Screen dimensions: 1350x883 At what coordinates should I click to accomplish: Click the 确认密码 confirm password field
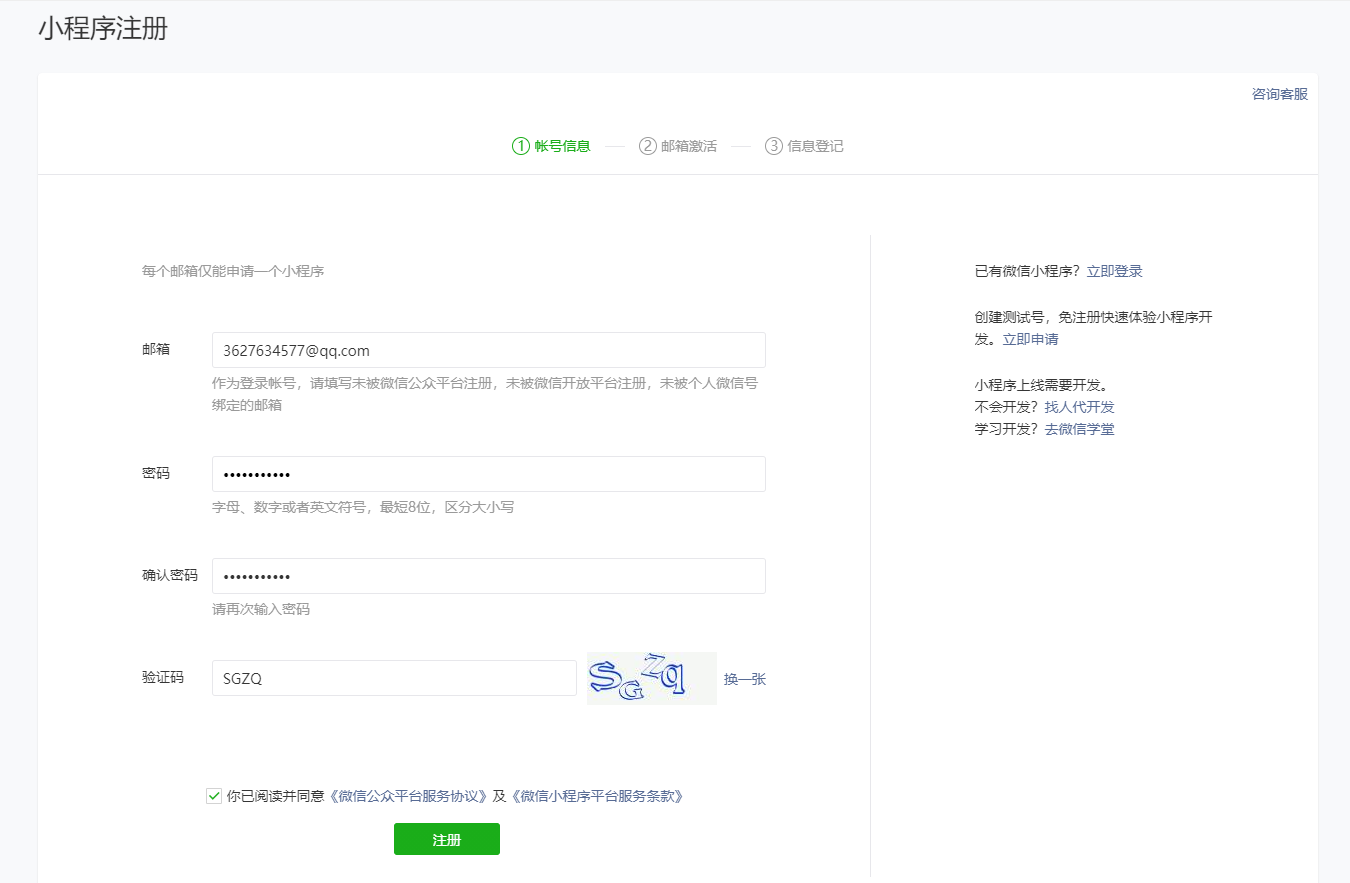pos(488,576)
